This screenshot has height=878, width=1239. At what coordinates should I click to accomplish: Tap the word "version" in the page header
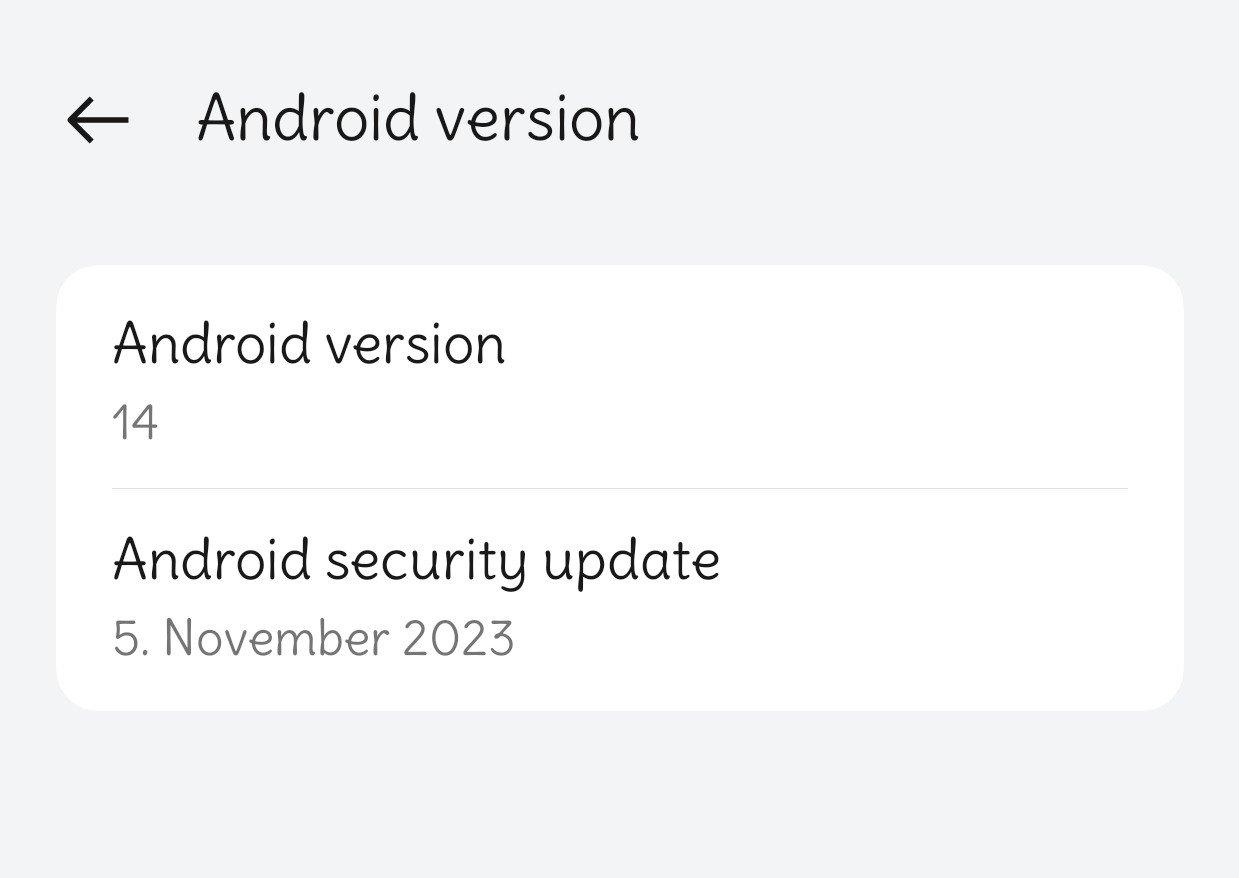539,120
